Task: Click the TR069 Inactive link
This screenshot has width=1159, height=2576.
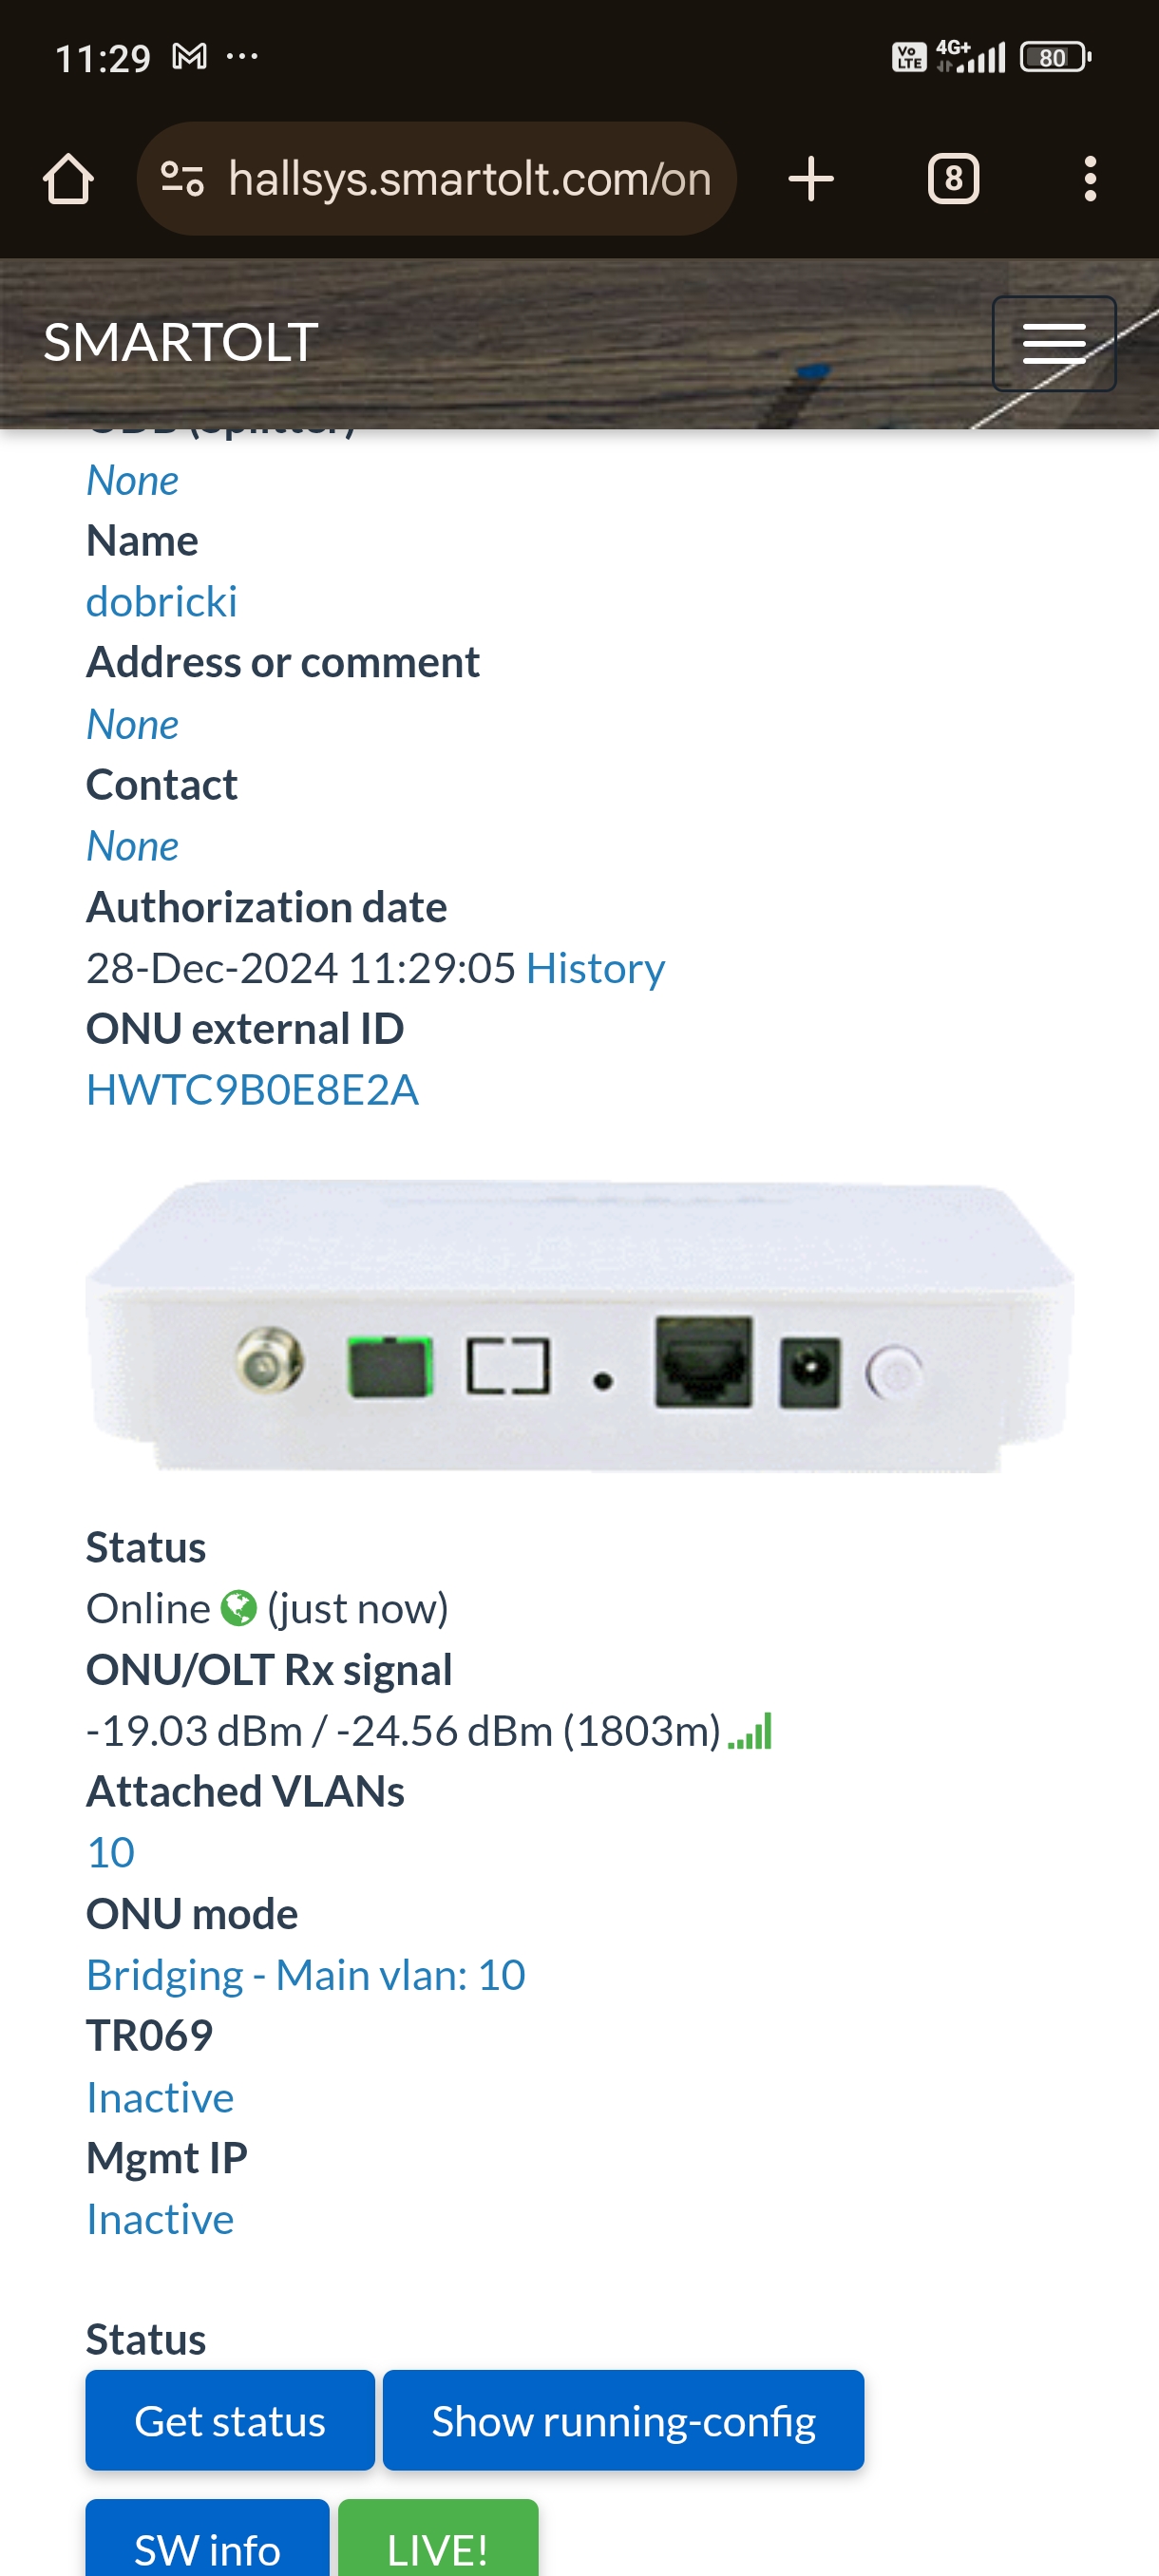Action: pos(160,2097)
